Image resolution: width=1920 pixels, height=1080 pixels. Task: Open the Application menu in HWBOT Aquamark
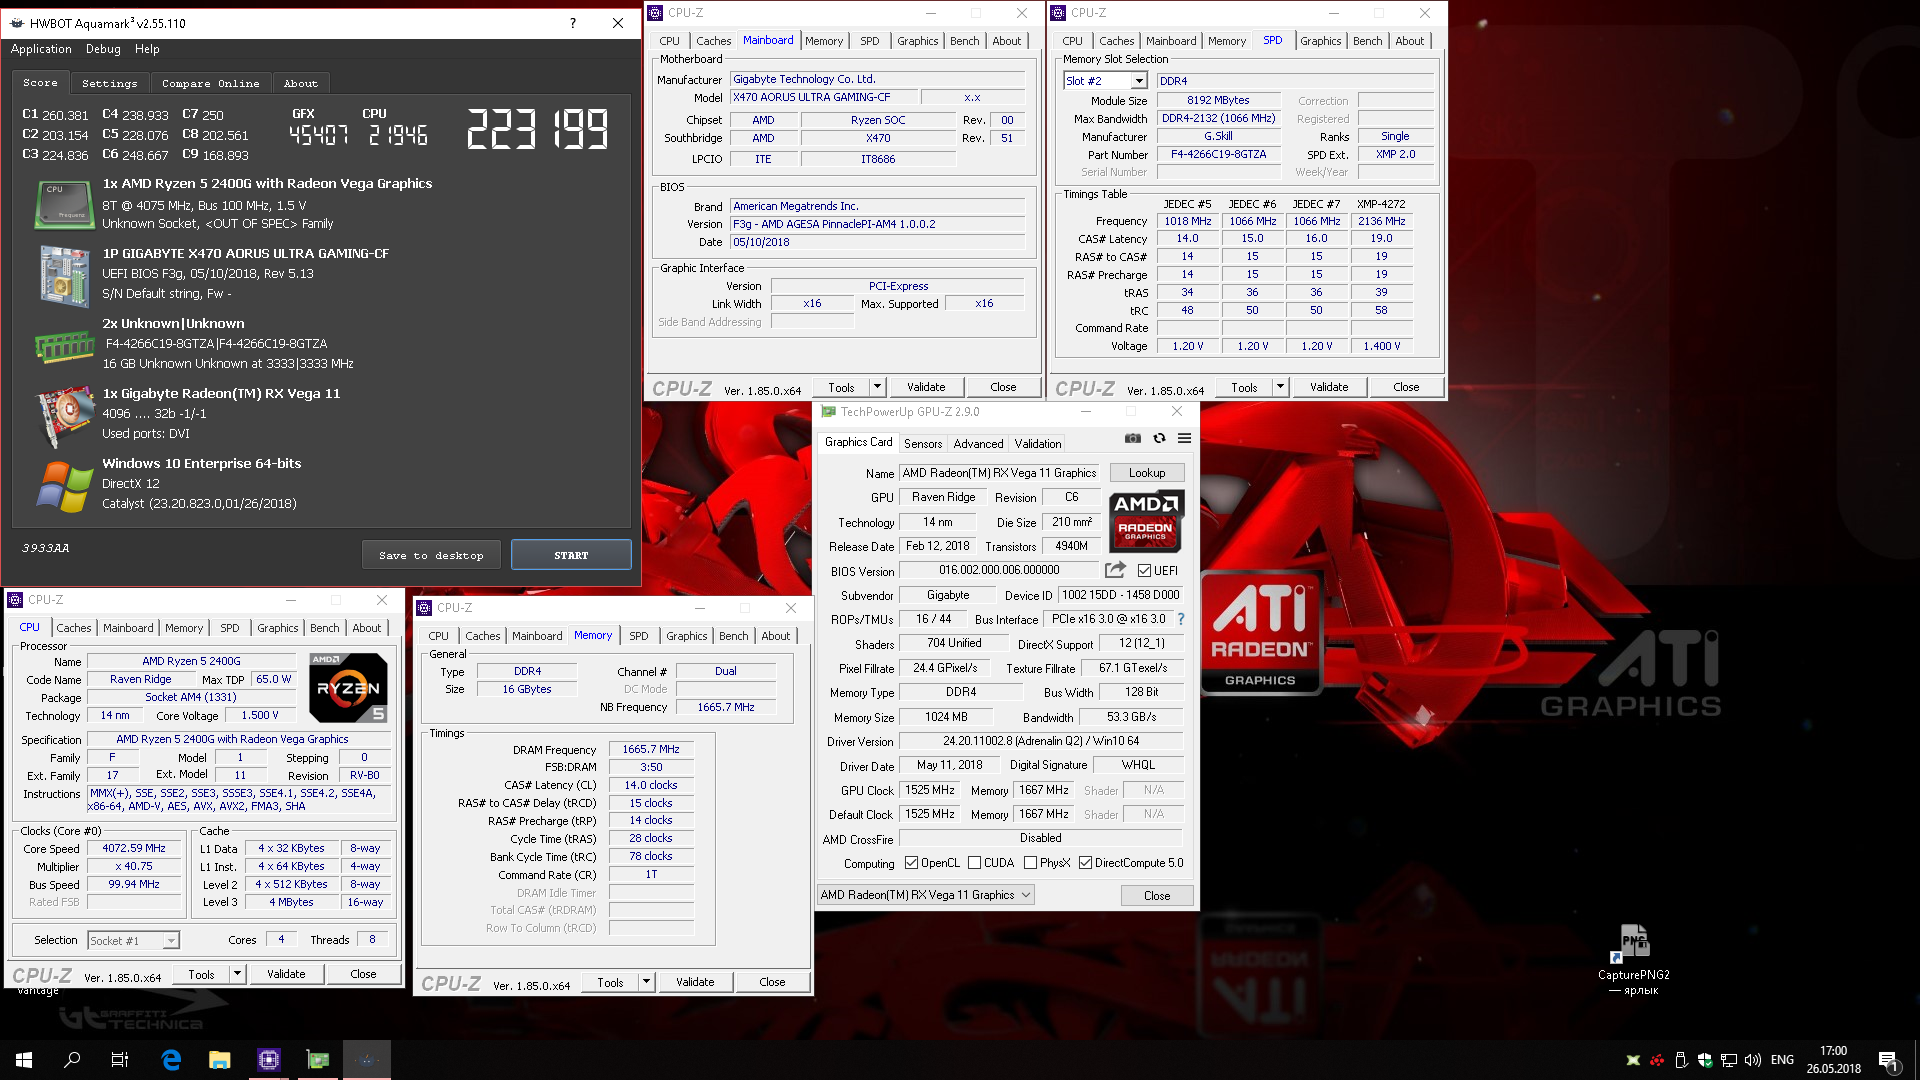[41, 49]
